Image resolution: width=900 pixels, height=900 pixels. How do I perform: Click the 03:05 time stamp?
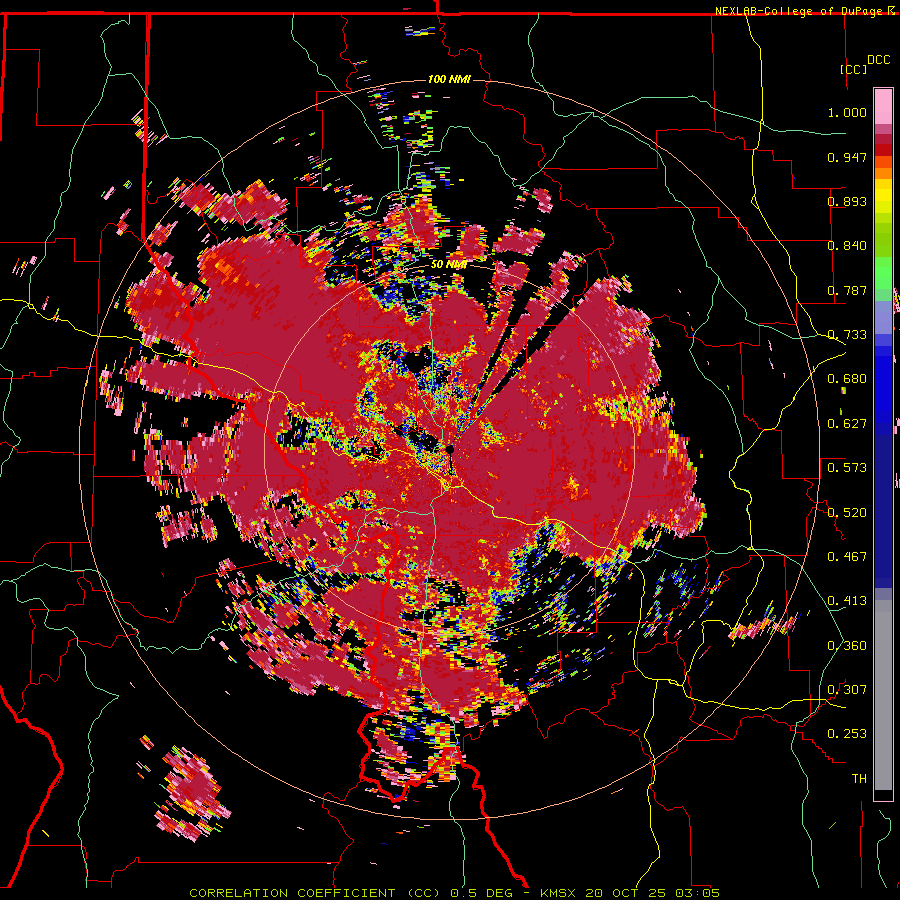click(697, 893)
